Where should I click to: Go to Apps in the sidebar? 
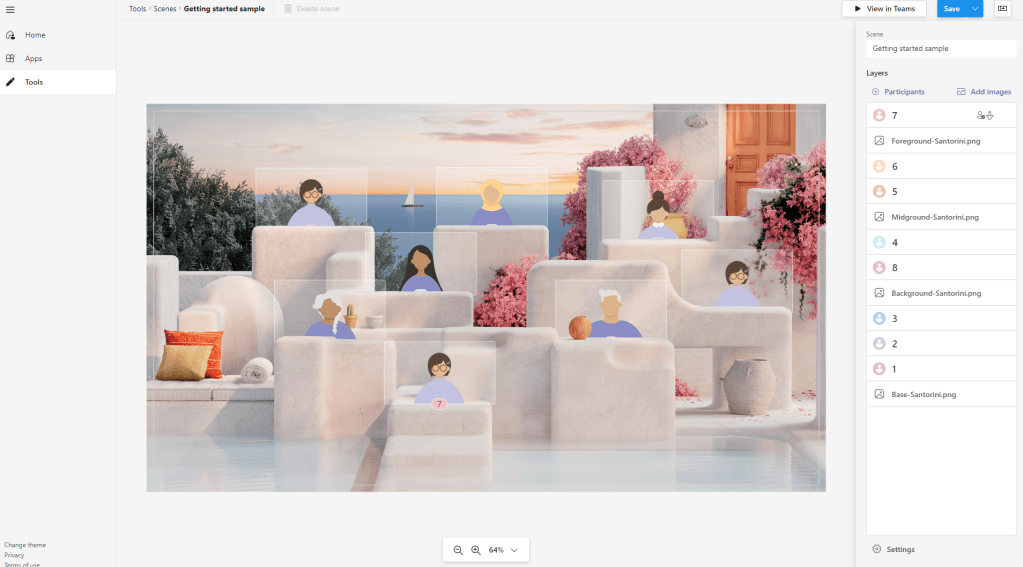pos(34,58)
